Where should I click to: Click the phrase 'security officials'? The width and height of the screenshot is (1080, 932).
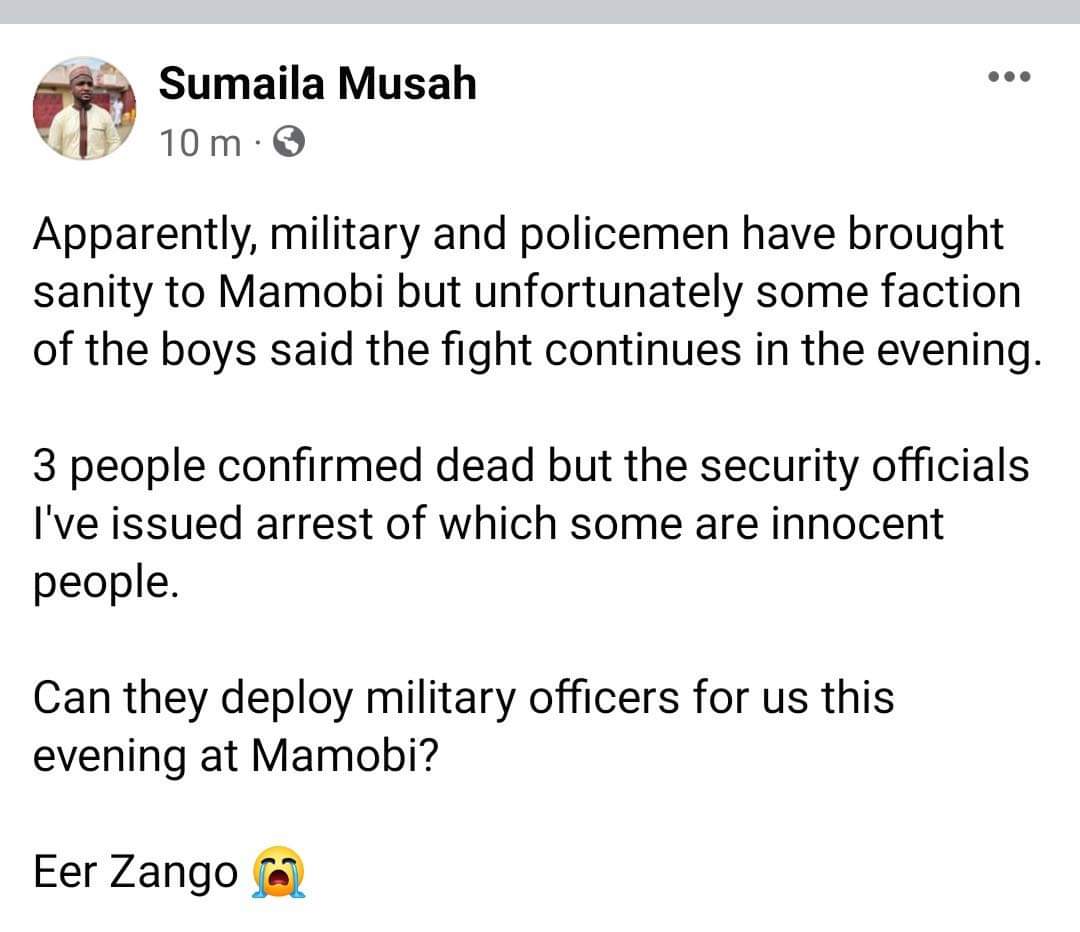point(865,466)
